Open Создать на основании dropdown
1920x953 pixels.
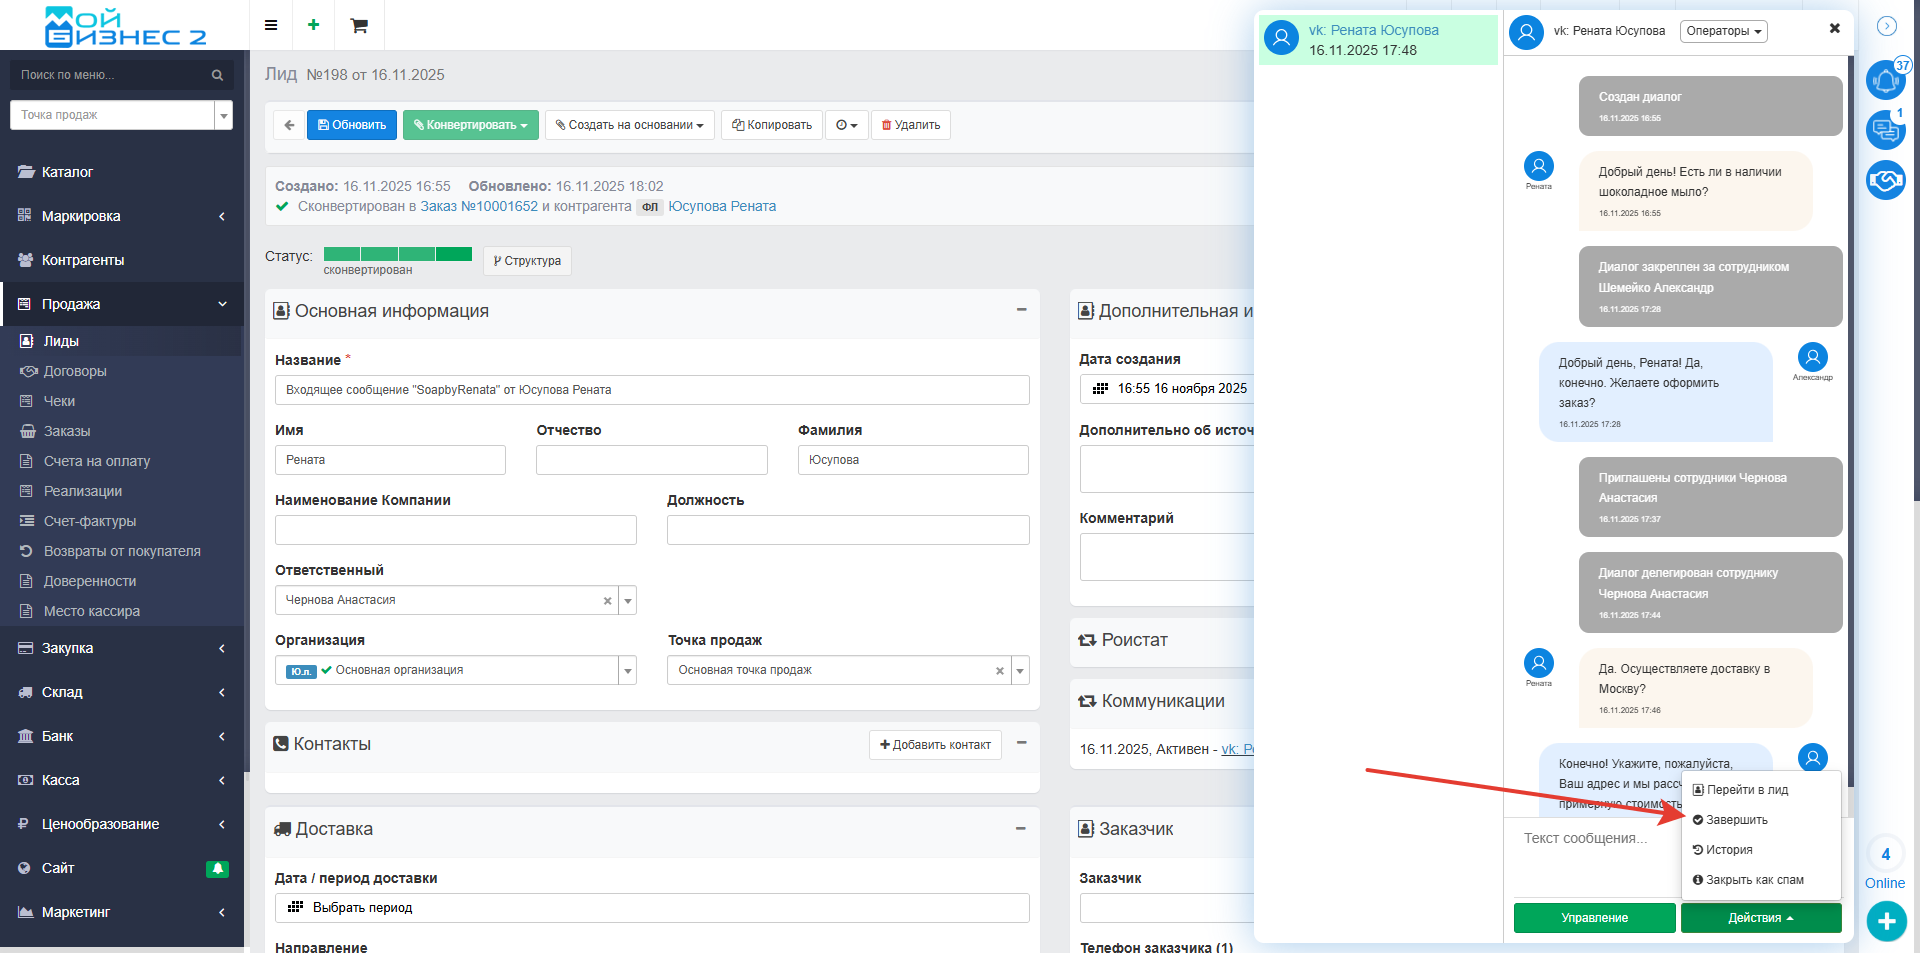click(630, 125)
